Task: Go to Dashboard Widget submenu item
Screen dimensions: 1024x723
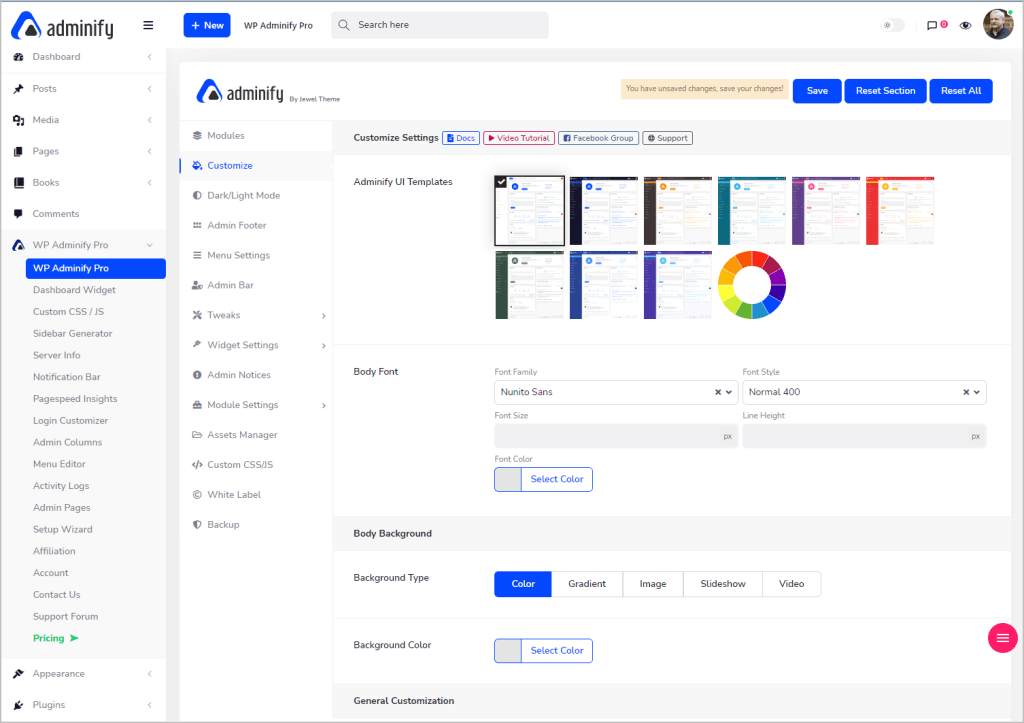Action: (74, 290)
